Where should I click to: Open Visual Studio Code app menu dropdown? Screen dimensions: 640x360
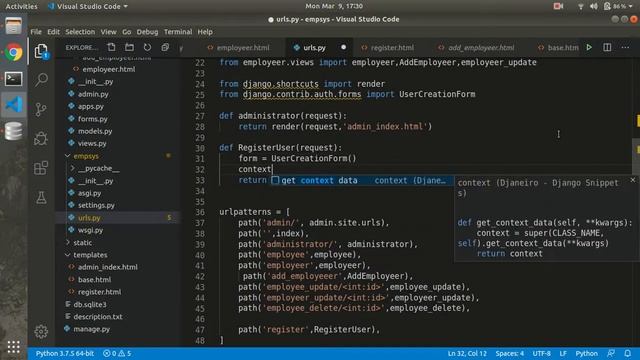(88, 6)
